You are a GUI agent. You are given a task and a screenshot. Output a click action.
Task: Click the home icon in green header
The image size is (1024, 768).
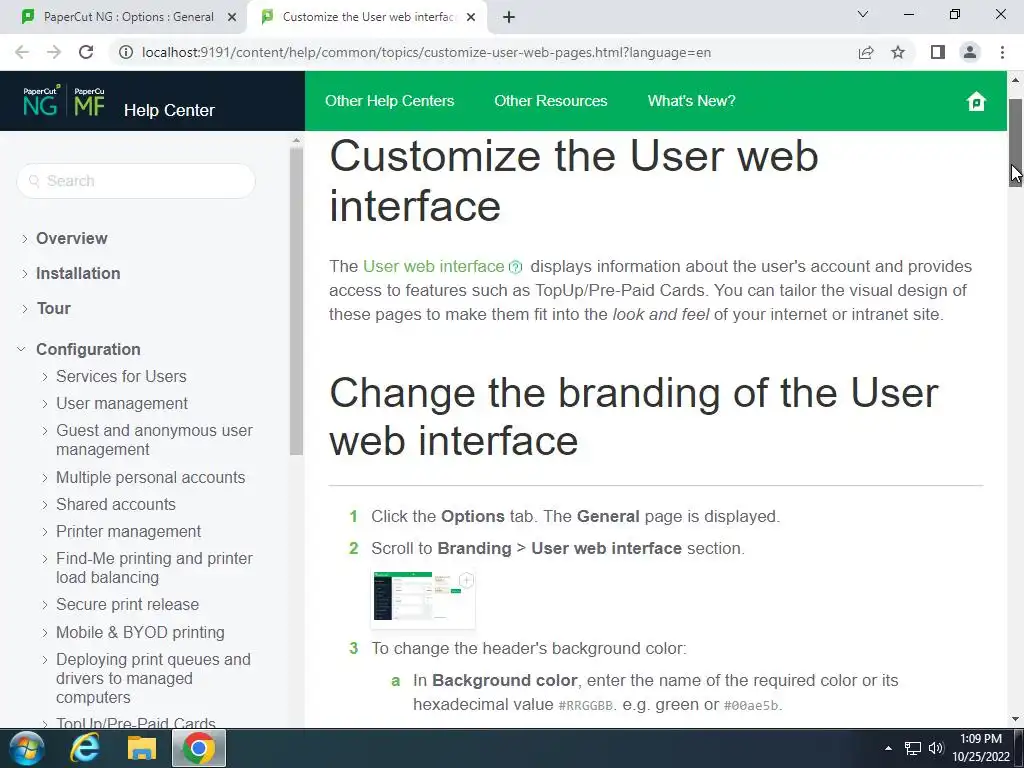tap(976, 101)
